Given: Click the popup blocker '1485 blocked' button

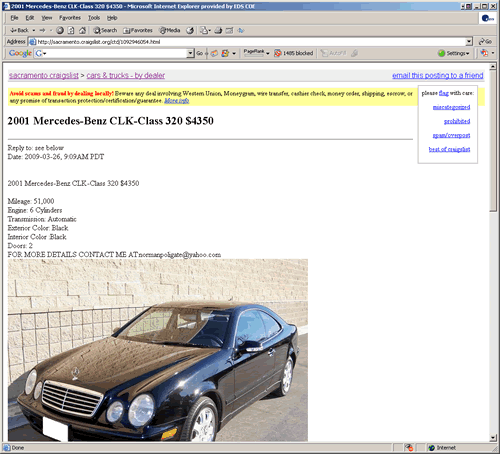Looking at the screenshot, I should point(293,53).
